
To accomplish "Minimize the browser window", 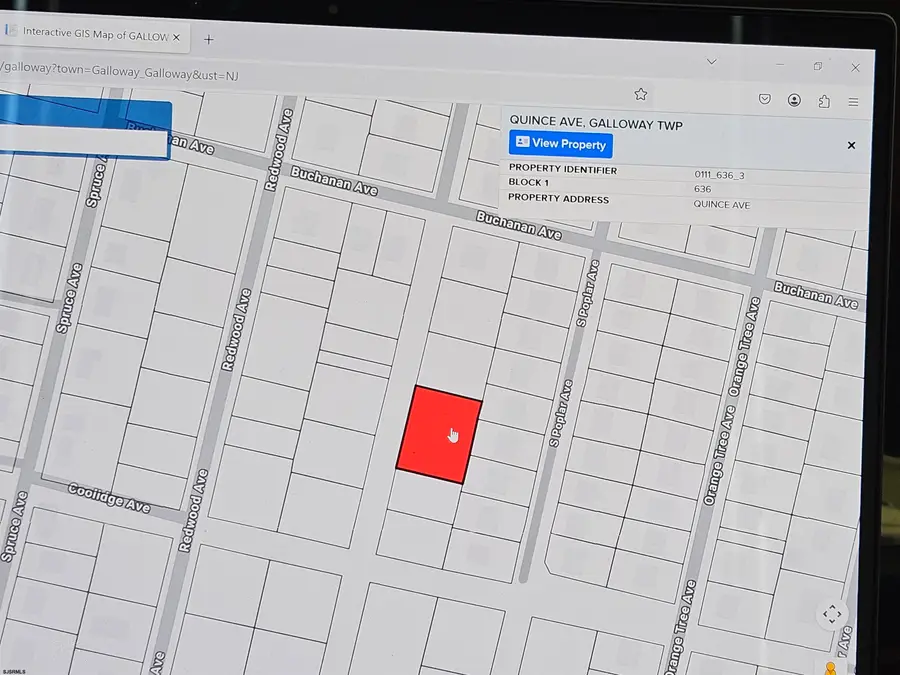I will coord(779,64).
